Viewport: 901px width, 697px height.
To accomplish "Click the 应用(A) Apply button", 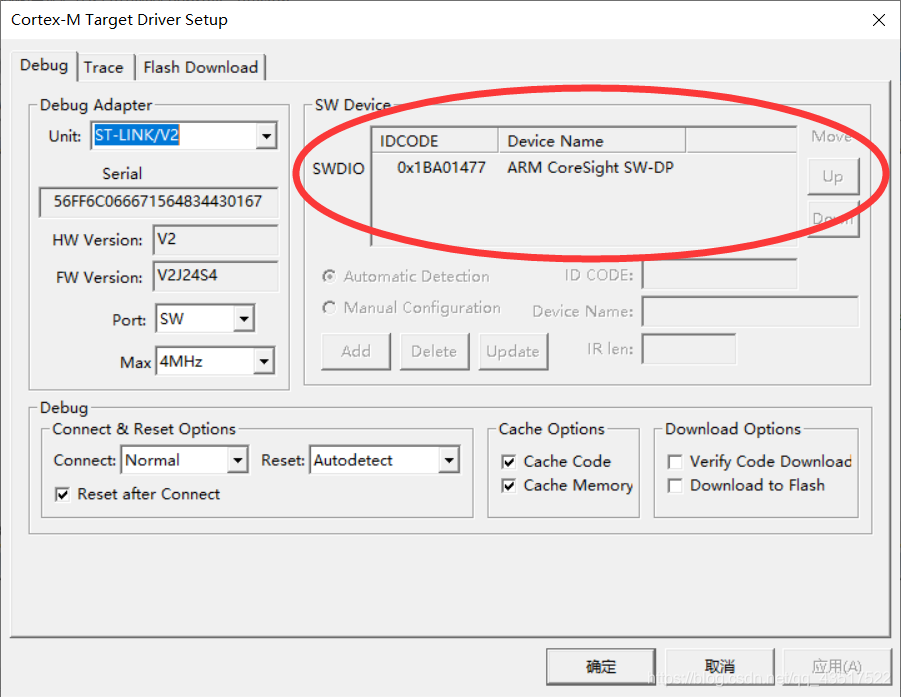I will [837, 667].
